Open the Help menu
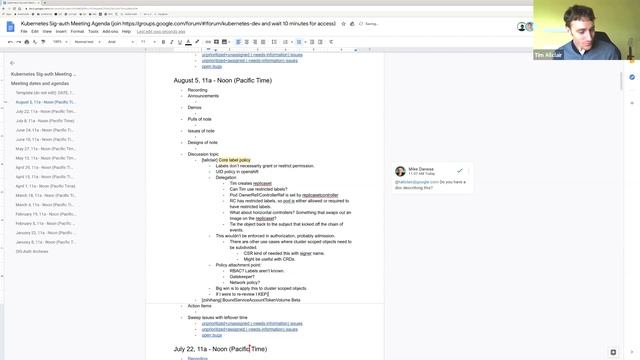This screenshot has height=360, width=640. (127, 31)
